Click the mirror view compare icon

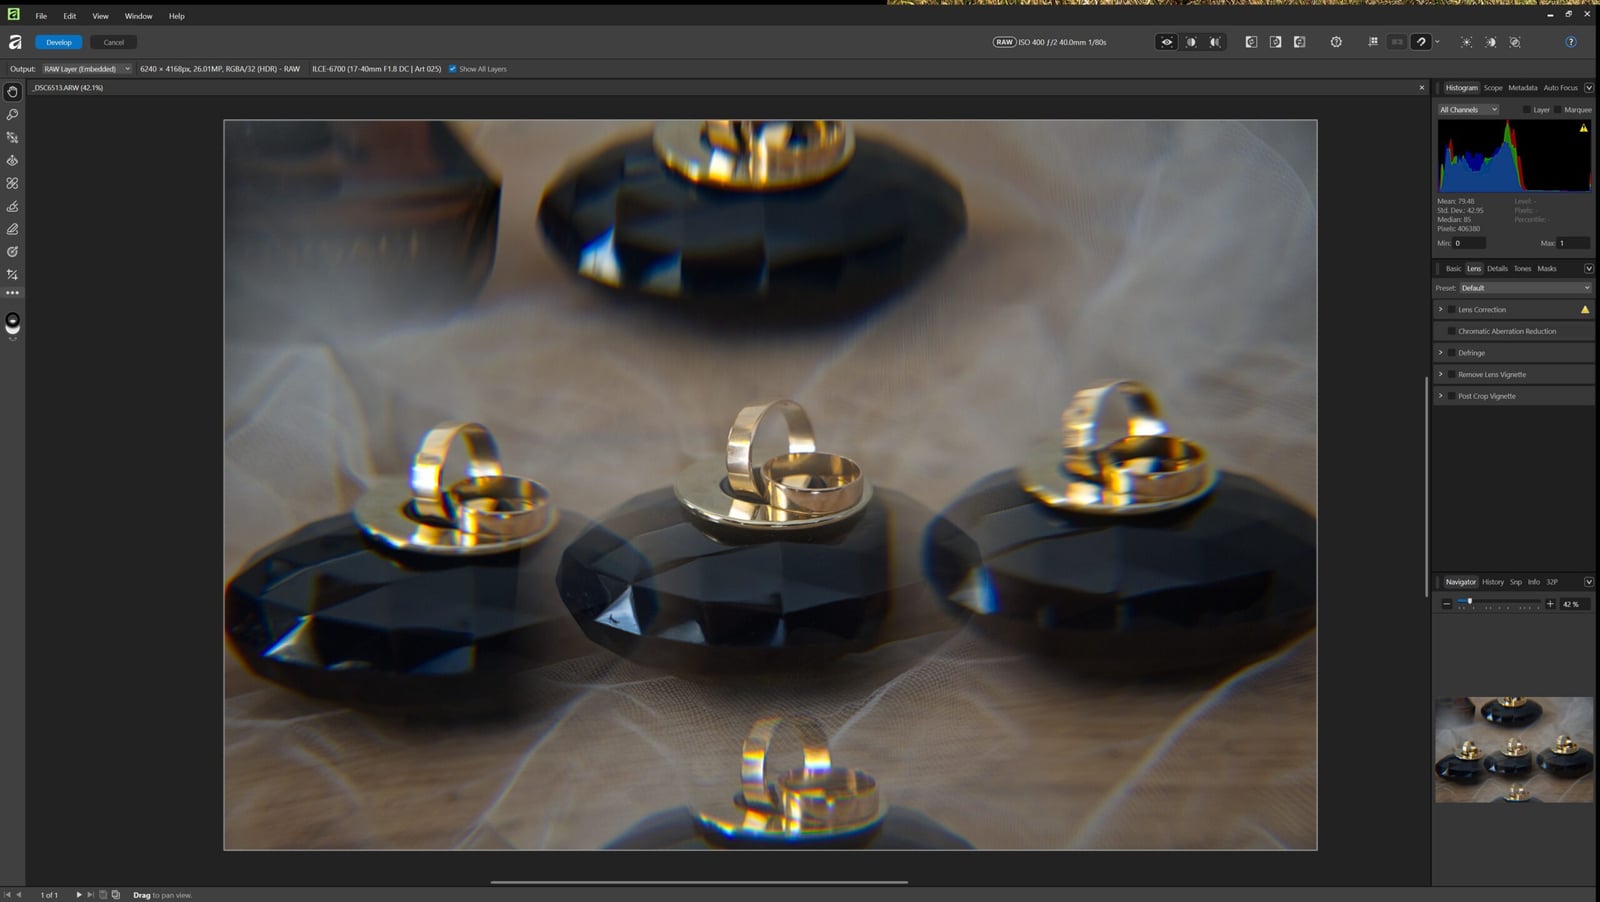(1215, 42)
